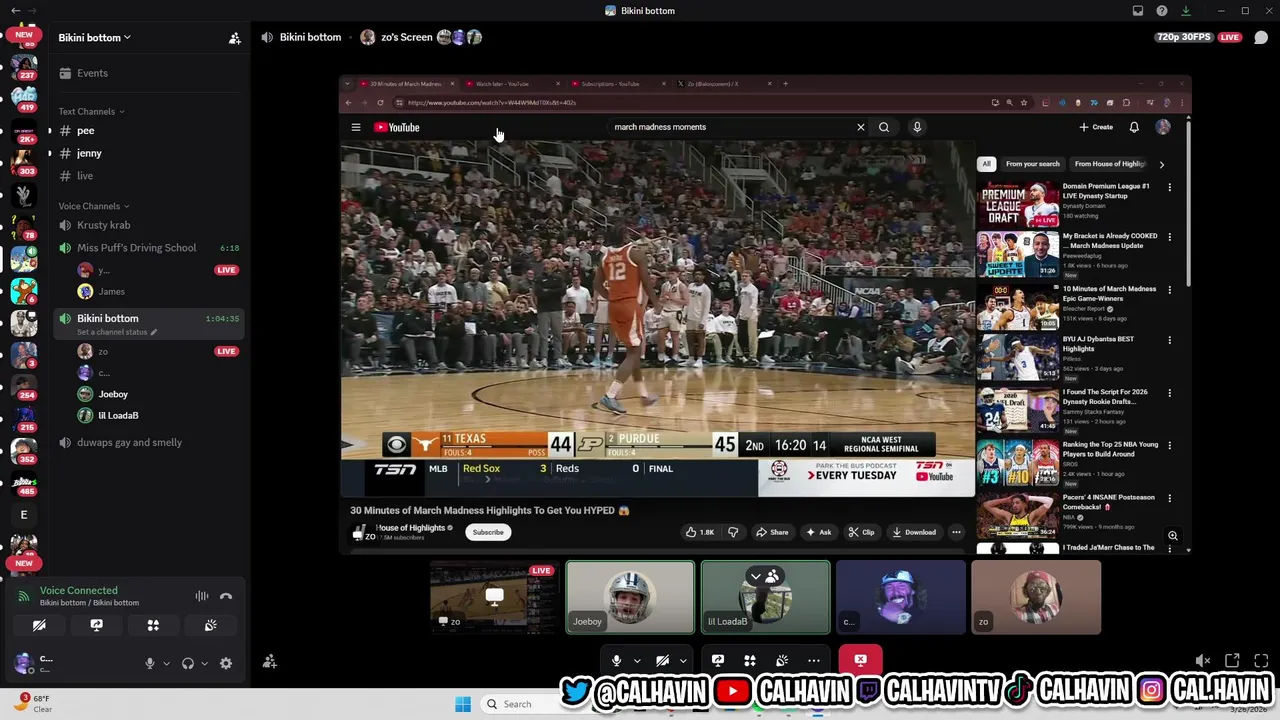Mute the microphone in the call control bar

616,660
